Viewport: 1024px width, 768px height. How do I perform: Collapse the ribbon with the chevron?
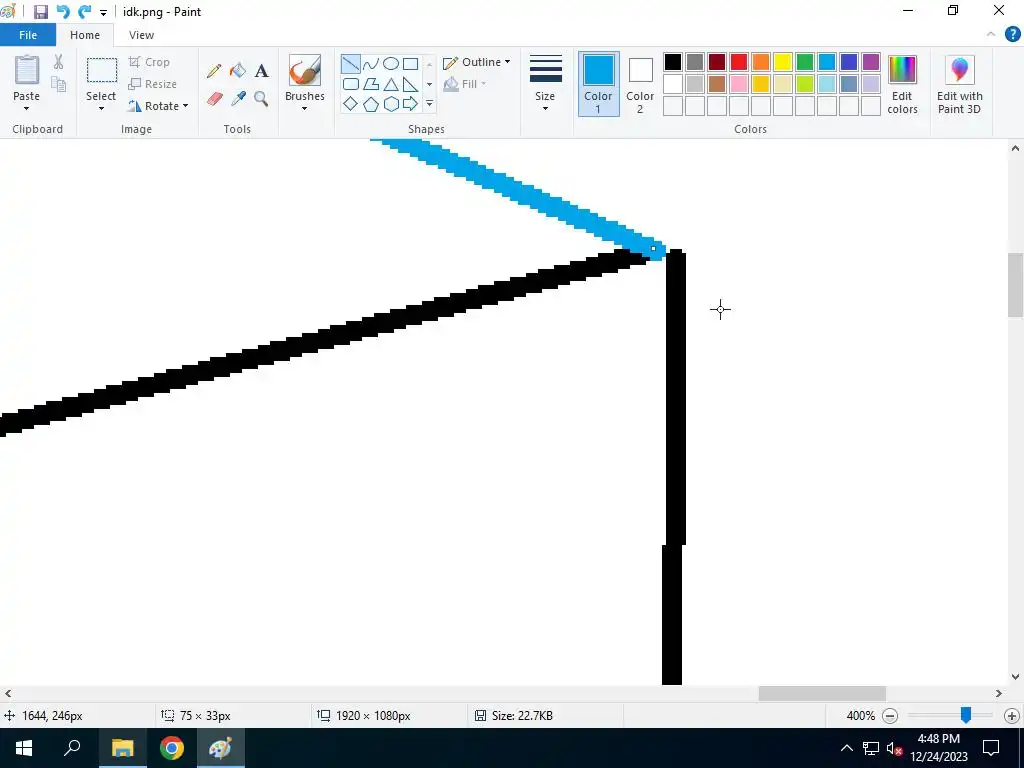click(991, 35)
